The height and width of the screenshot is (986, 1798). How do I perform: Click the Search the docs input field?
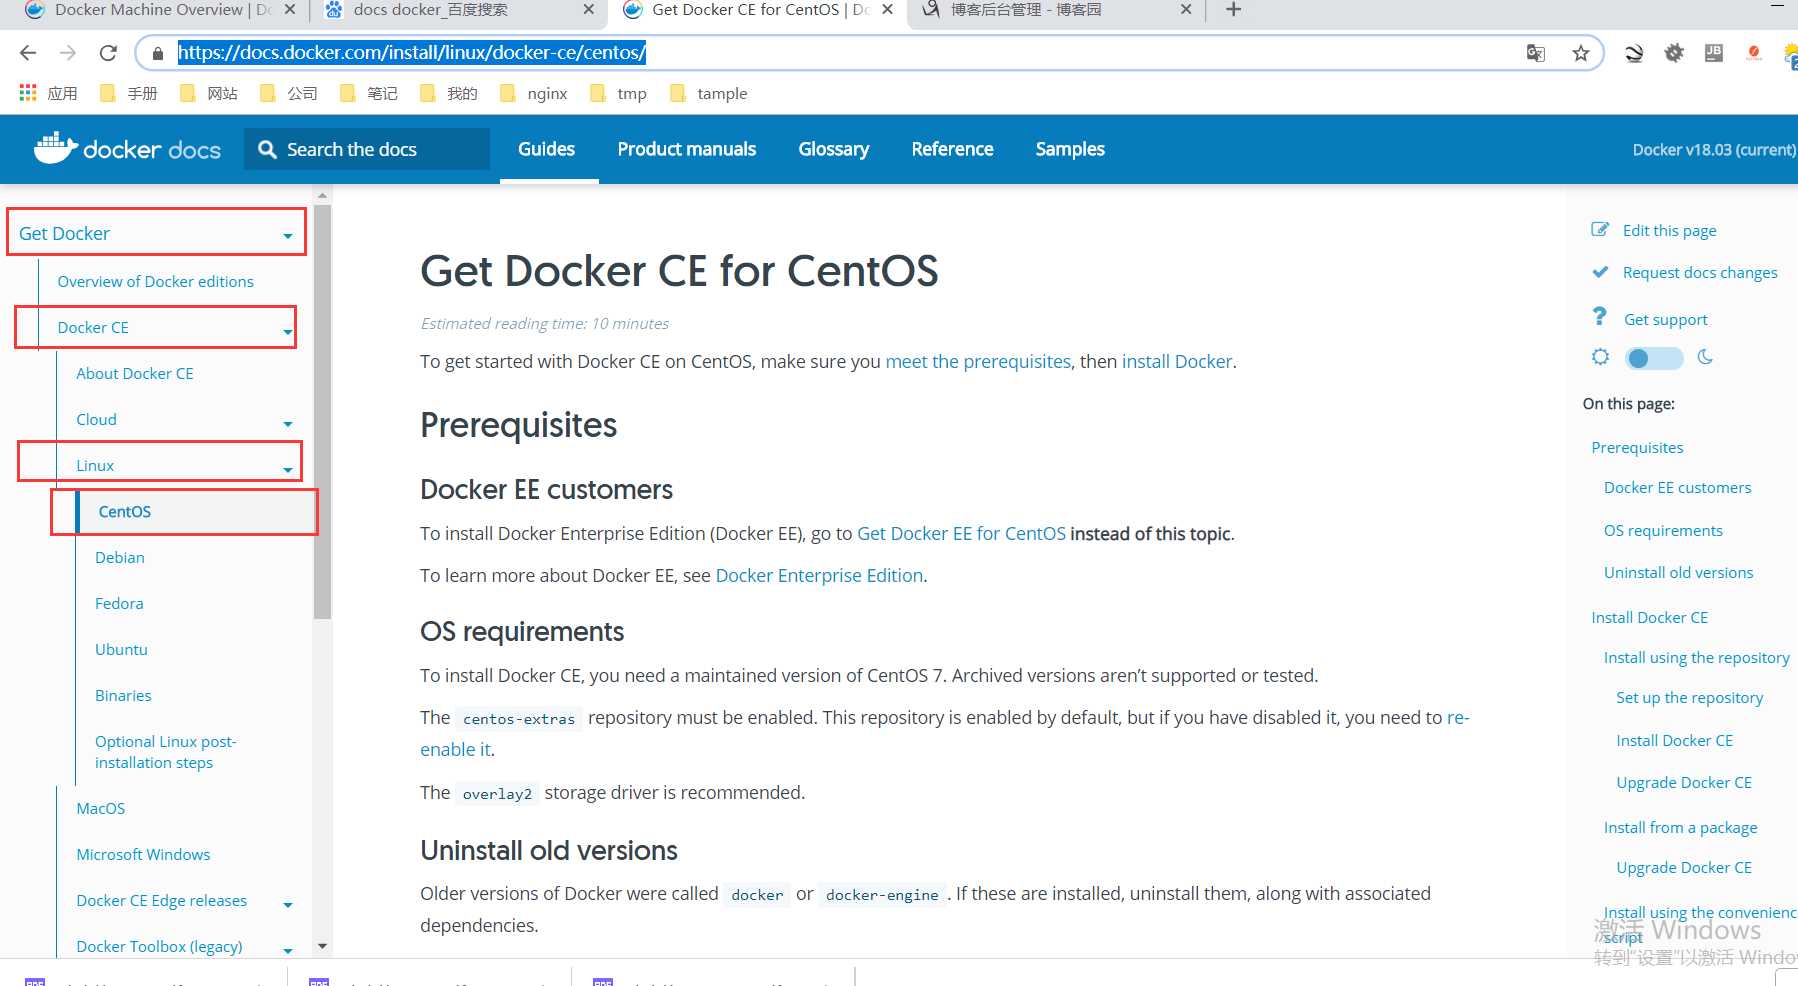point(367,149)
